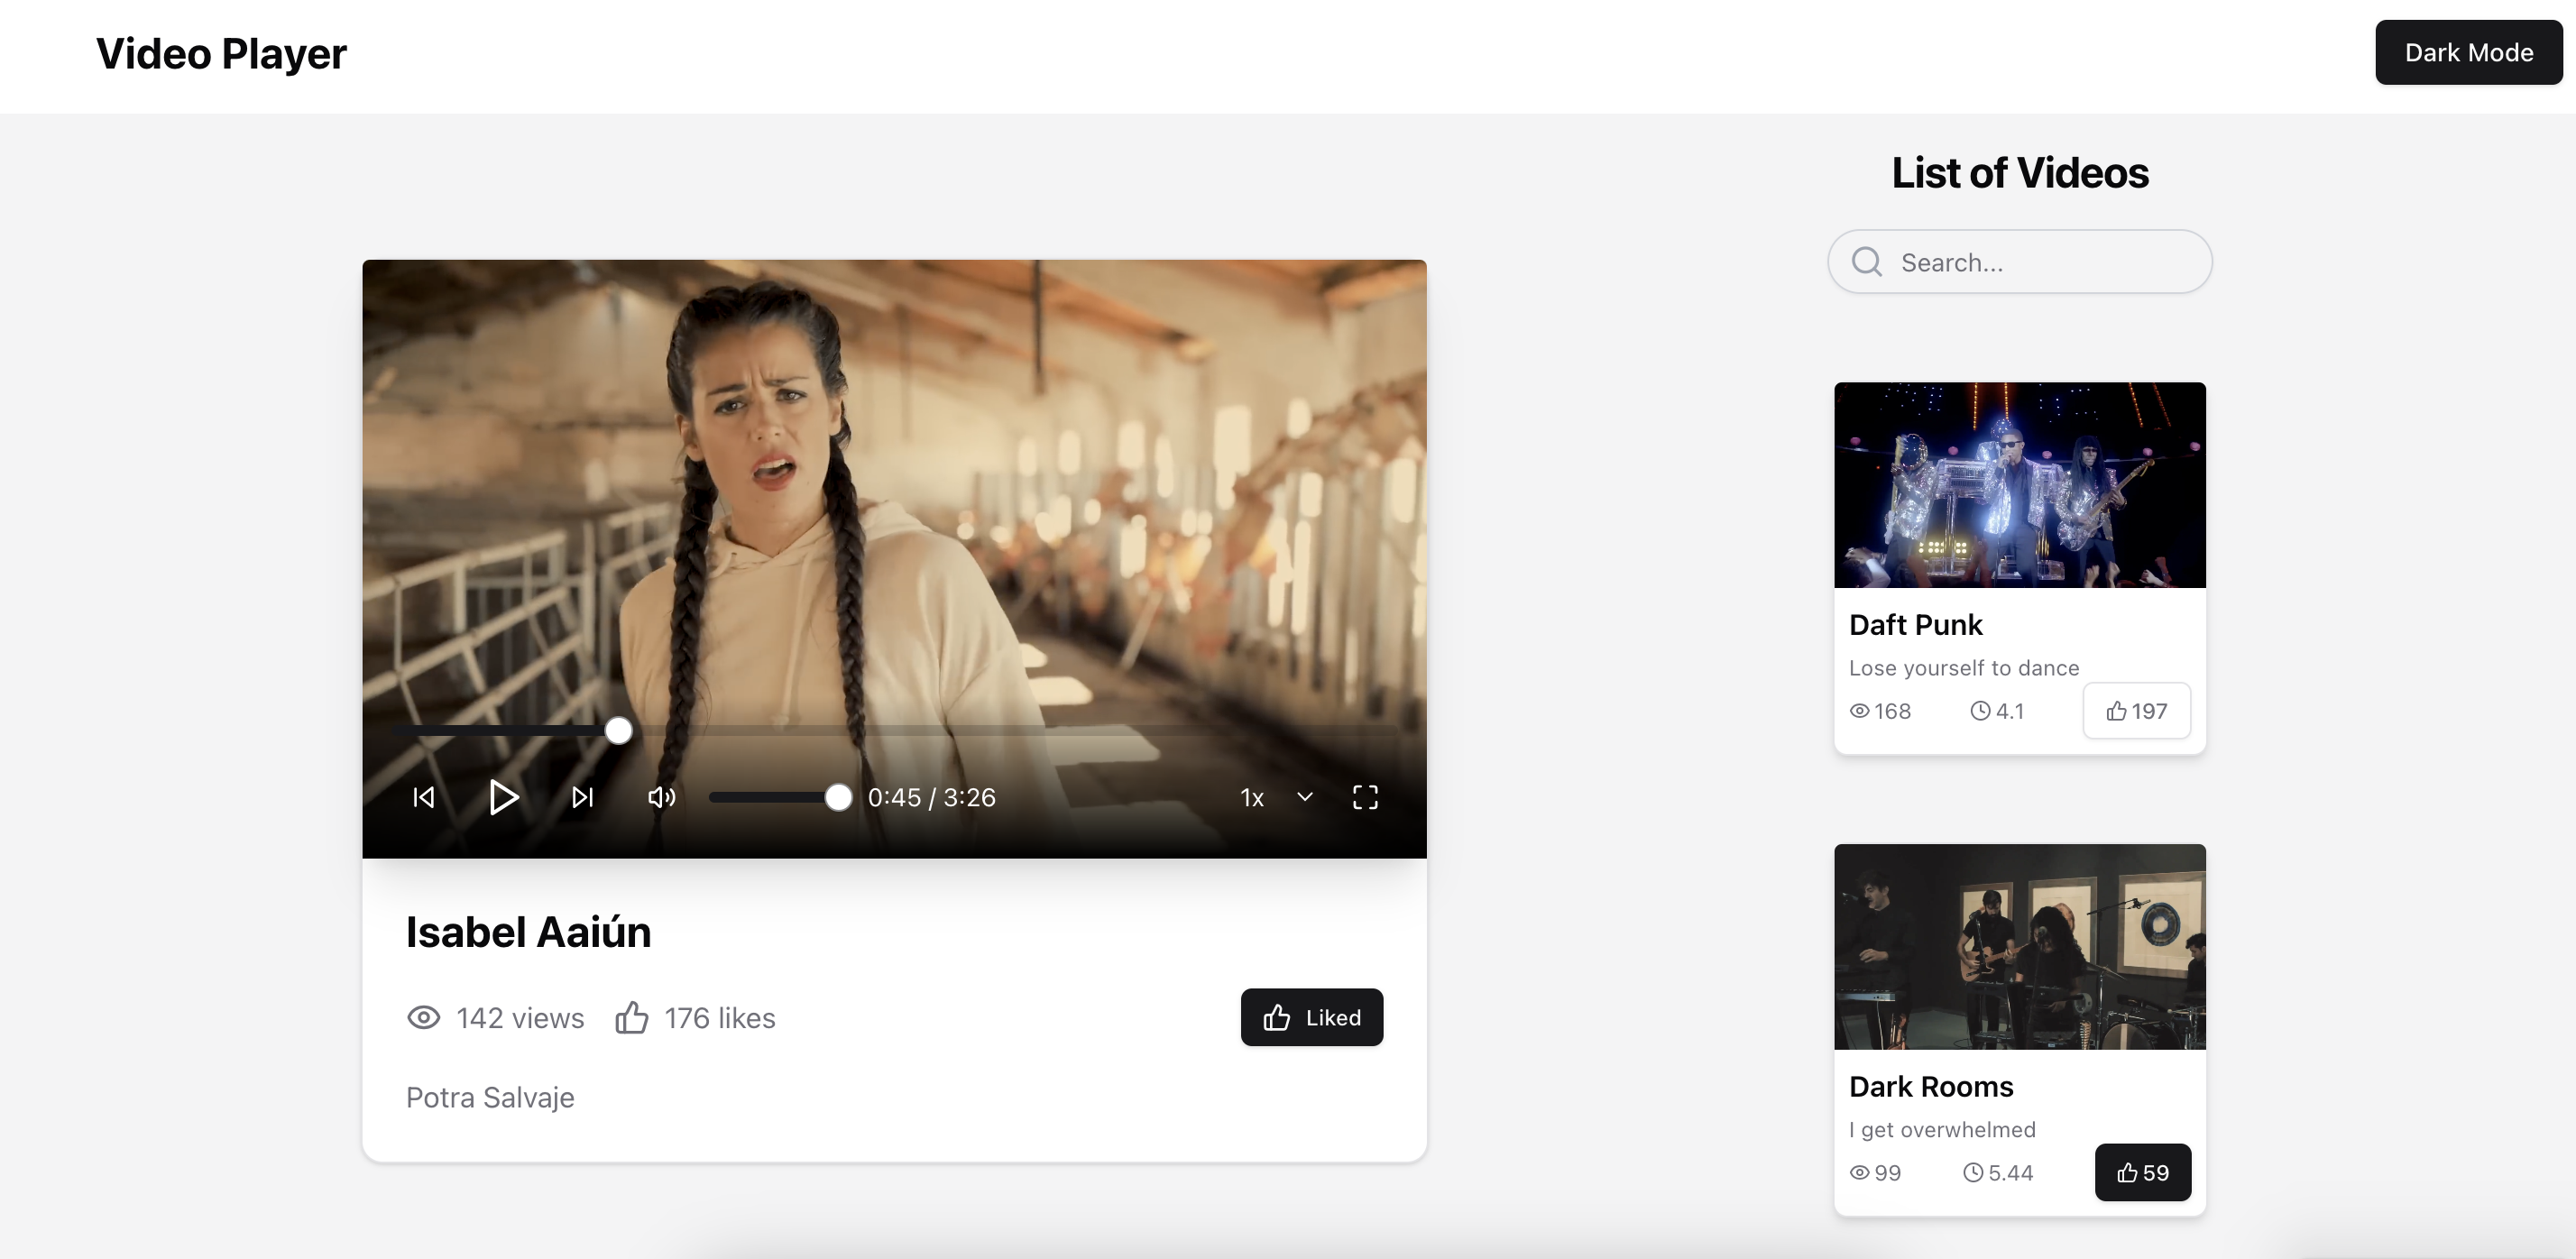Image resolution: width=2576 pixels, height=1259 pixels.
Task: Click the 1x speed label
Action: (1252, 798)
